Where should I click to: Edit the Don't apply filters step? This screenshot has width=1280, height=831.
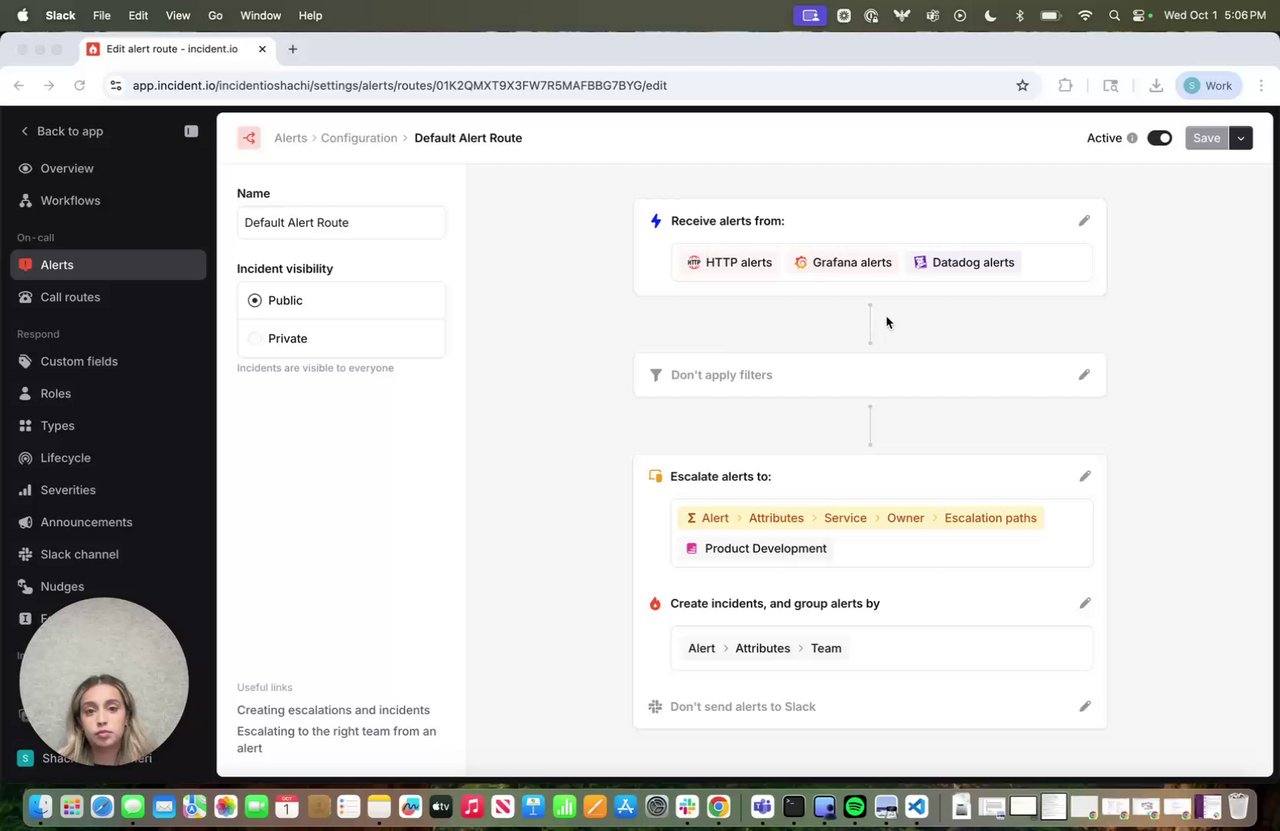[1084, 375]
